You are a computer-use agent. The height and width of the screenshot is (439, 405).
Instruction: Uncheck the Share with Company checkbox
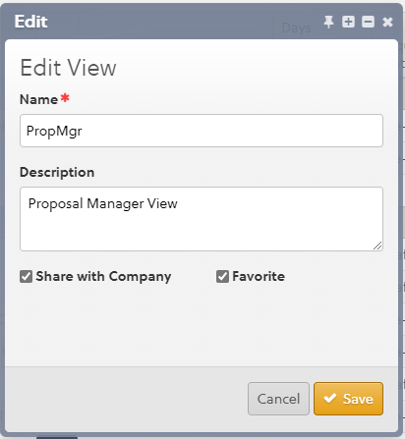tap(26, 276)
